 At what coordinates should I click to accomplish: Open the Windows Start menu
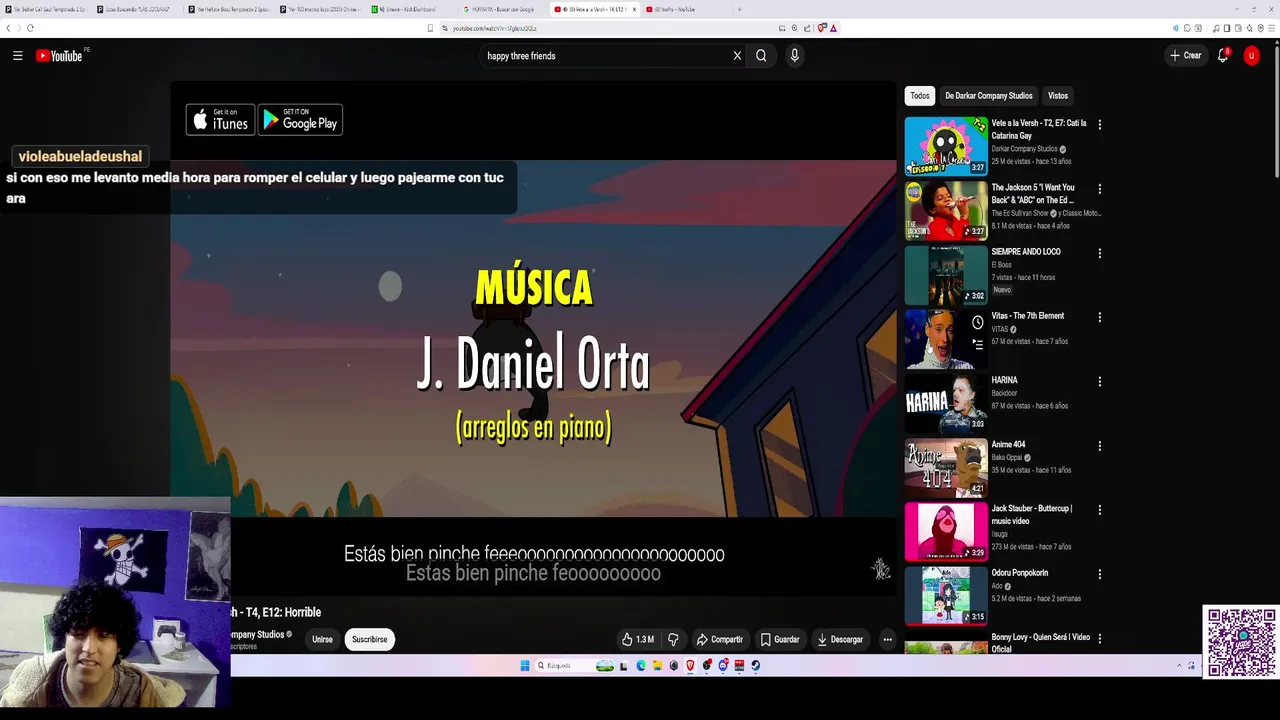(525, 665)
